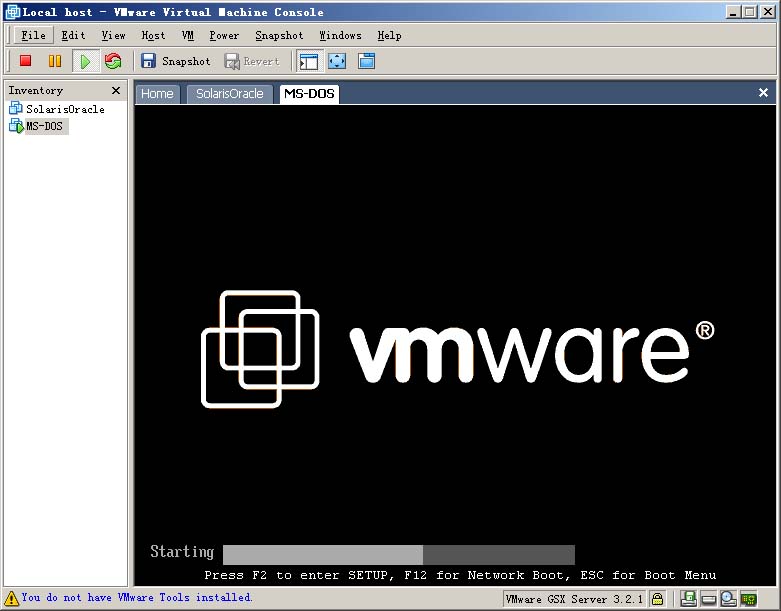The width and height of the screenshot is (781, 611).
Task: Click 'You do not have VMware Tools installed'
Action: [x=136, y=597]
